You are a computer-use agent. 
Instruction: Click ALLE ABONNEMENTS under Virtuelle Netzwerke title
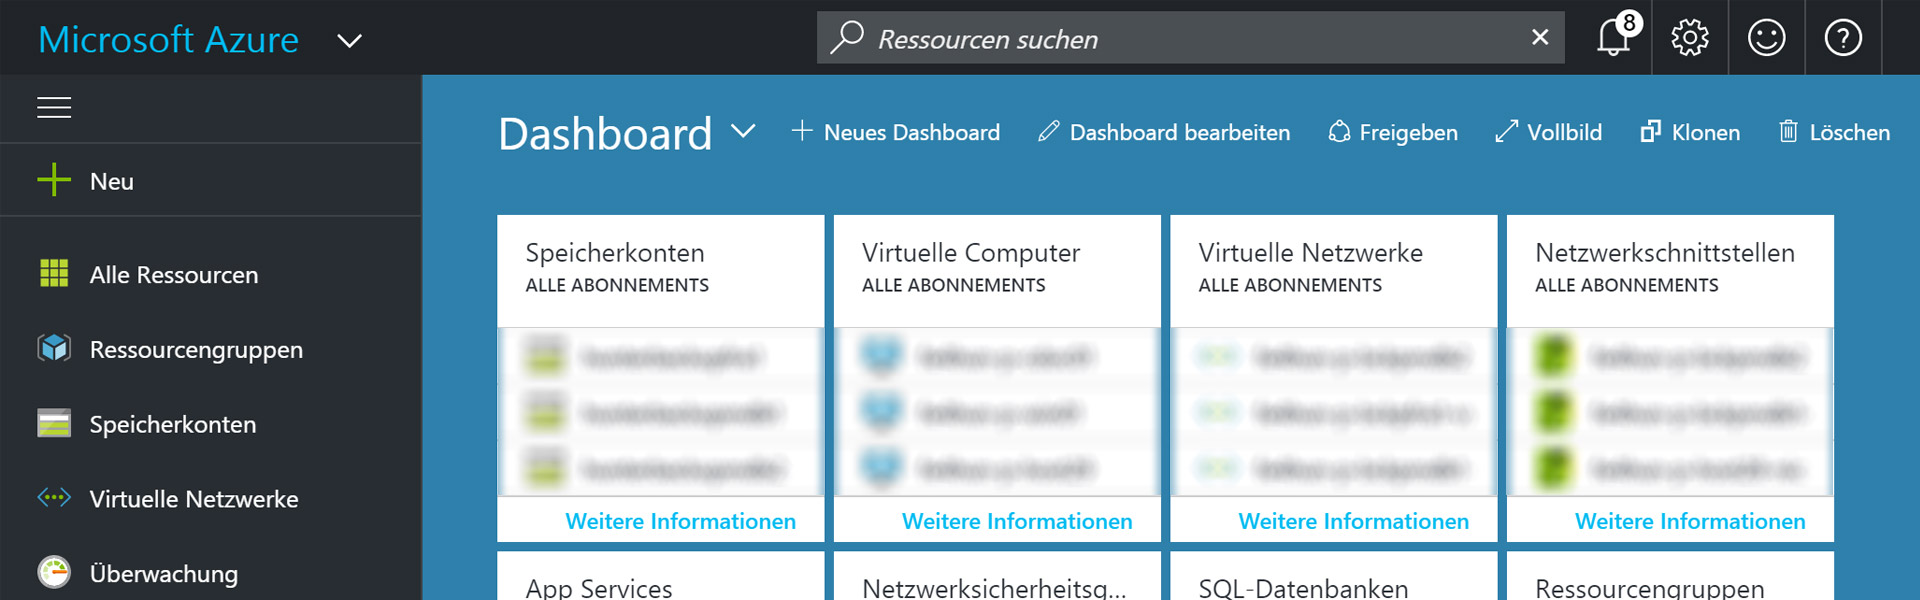[x=1290, y=285]
